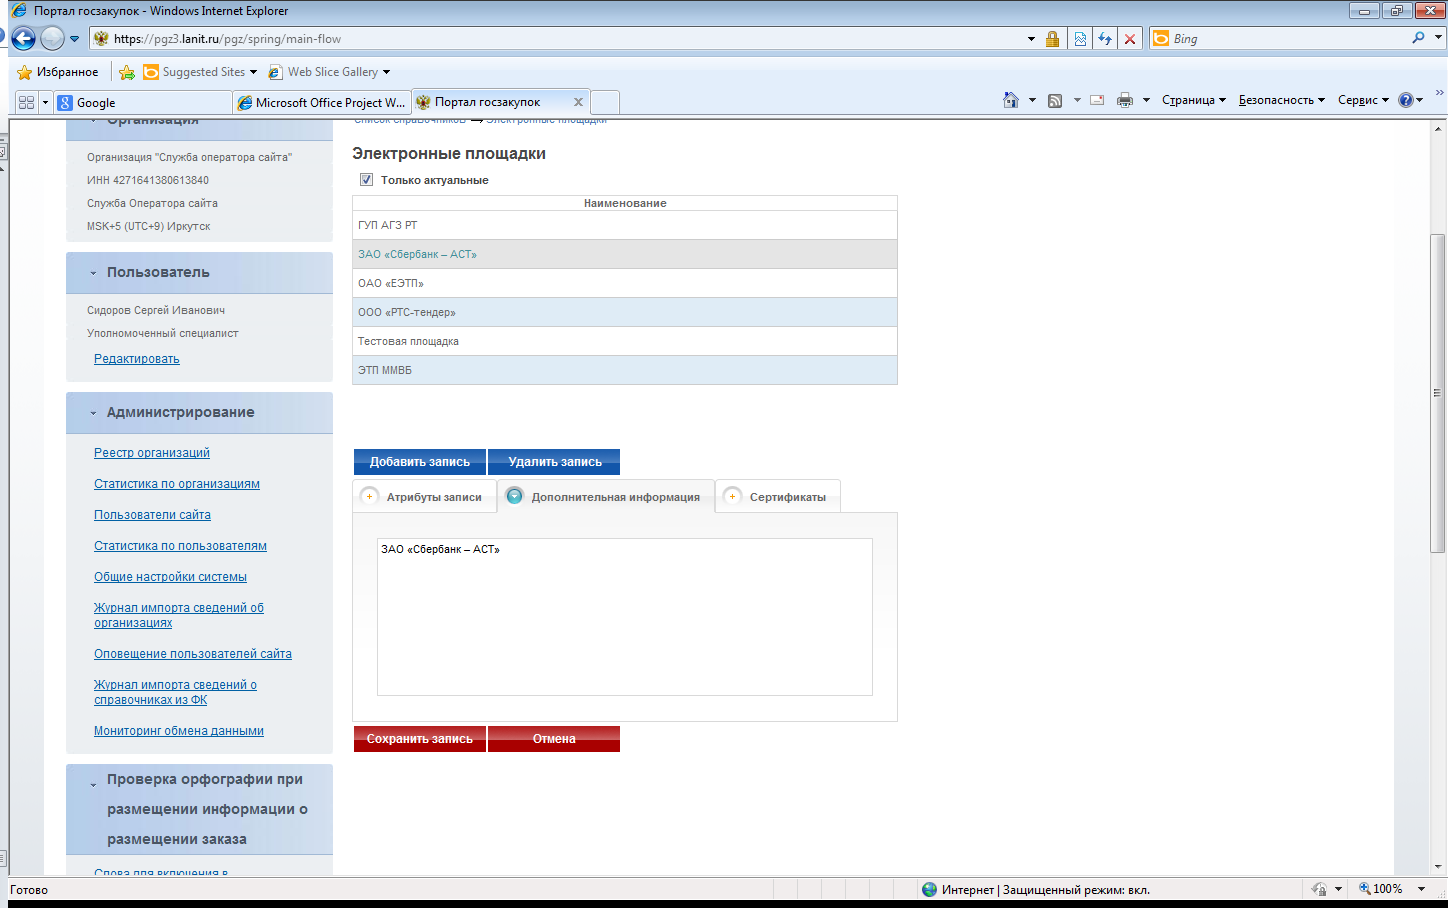Click the RSS feeds icon
This screenshot has height=908, width=1448.
tap(1055, 100)
